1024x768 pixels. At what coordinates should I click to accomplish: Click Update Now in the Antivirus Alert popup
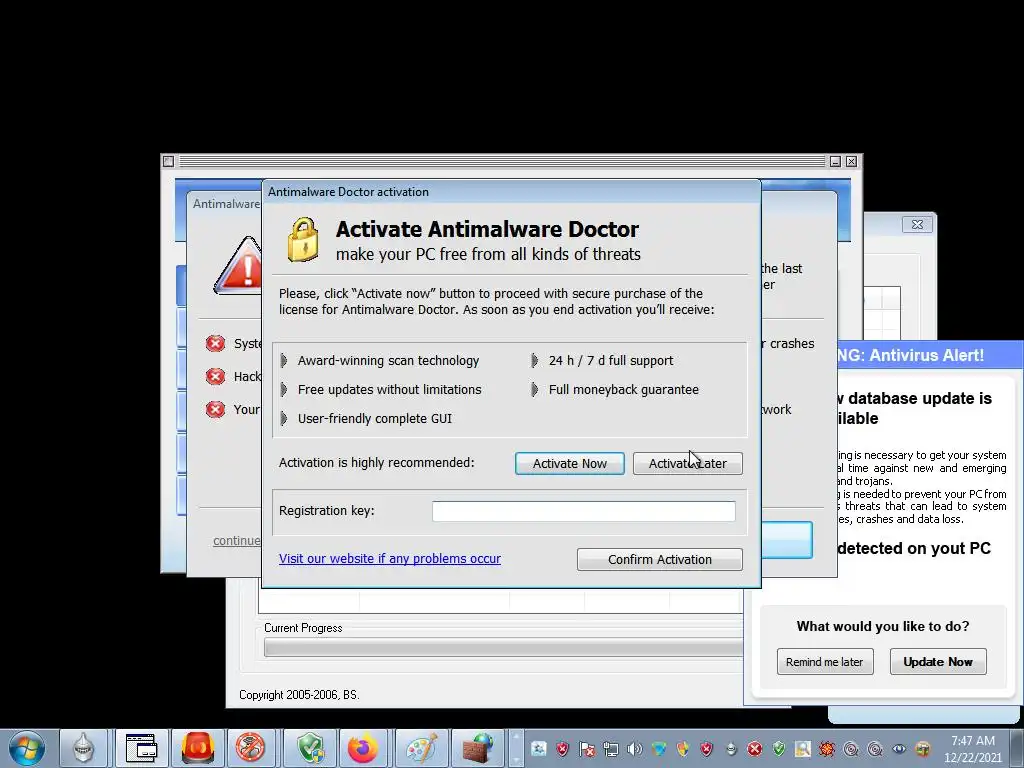point(938,662)
